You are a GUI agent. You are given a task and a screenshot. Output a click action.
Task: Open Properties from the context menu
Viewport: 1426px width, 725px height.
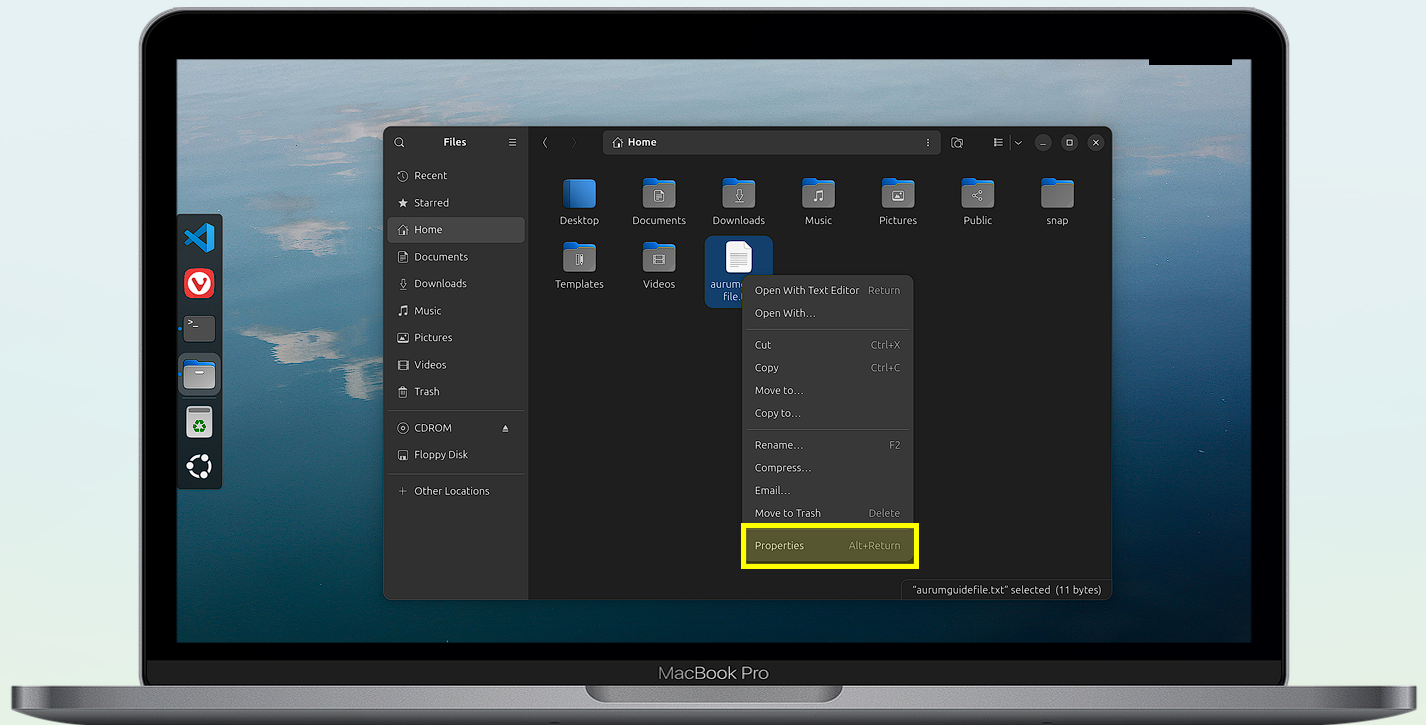827,546
